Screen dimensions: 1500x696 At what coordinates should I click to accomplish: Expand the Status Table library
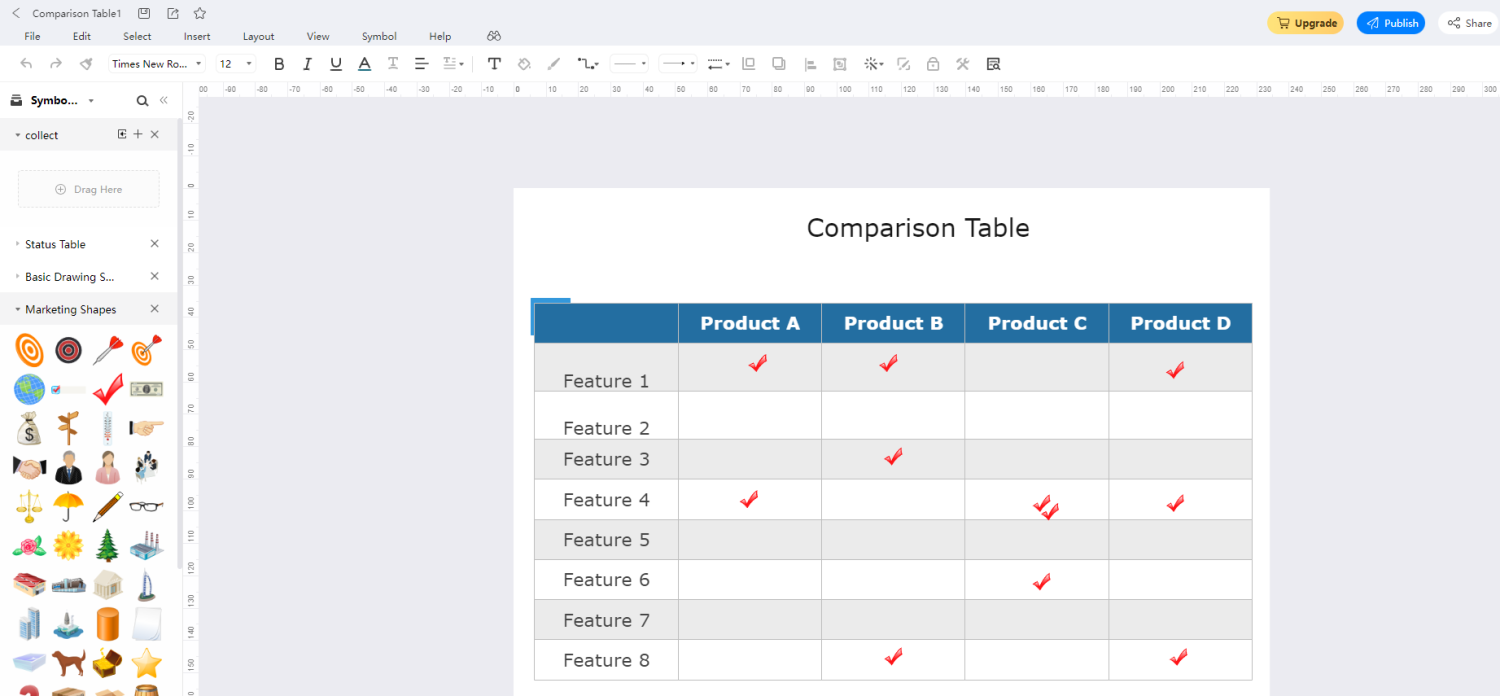click(x=55, y=244)
